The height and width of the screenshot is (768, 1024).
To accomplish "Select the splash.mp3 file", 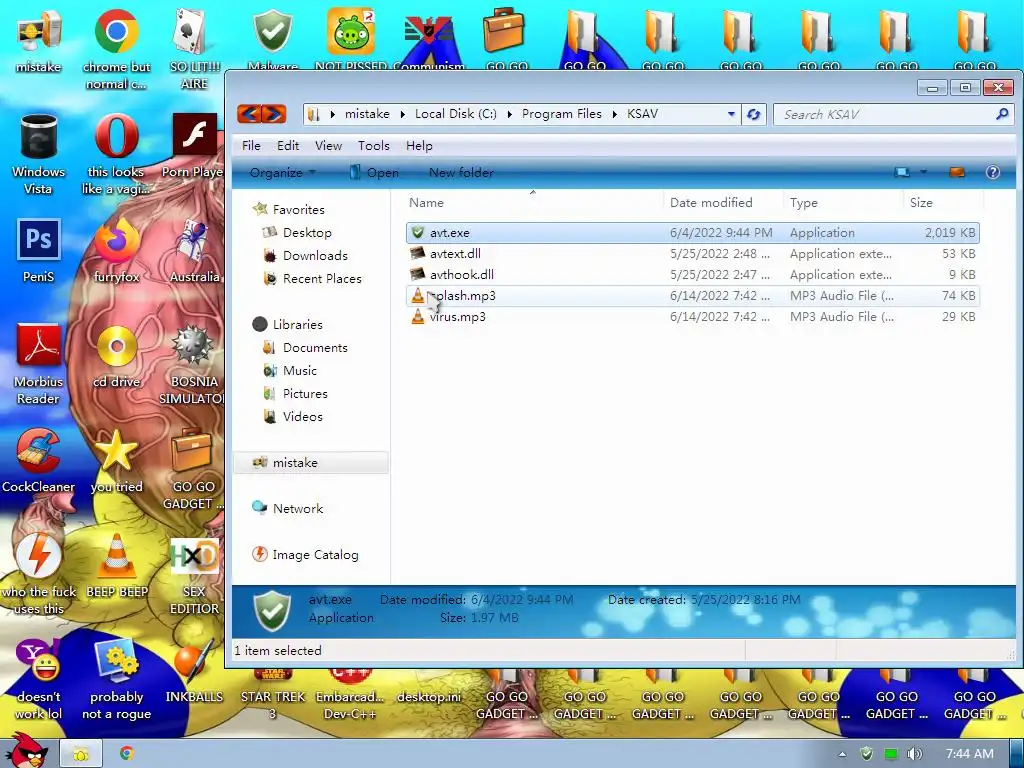I will 693,296.
